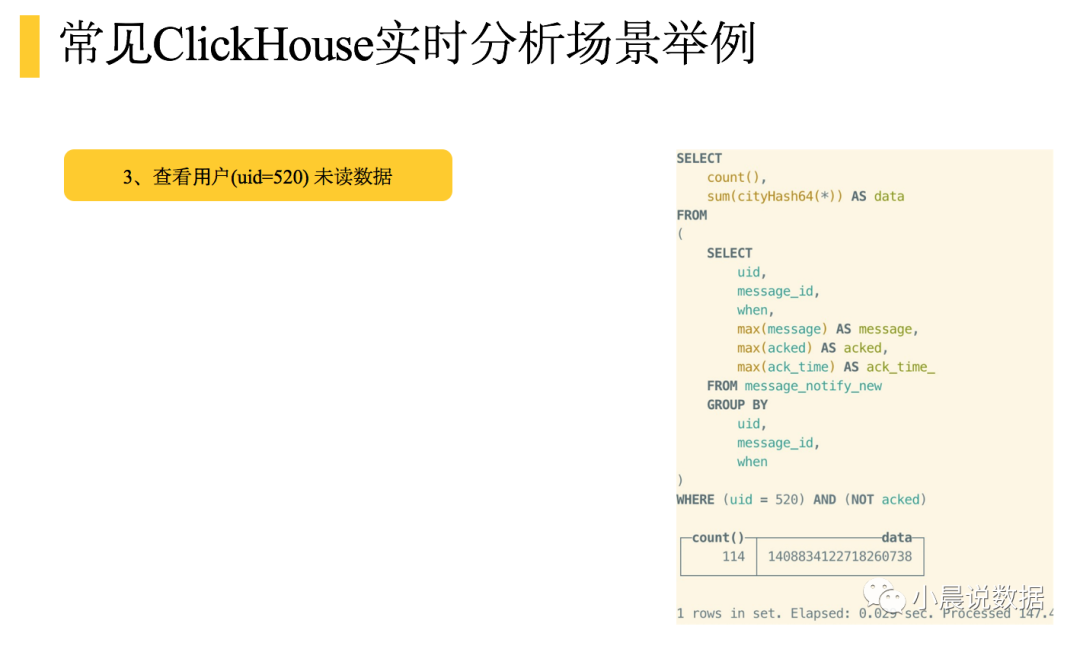Select the "sum(cityHash64(*)) AS data" line
Screen dimensions: 1080x646
click(805, 196)
